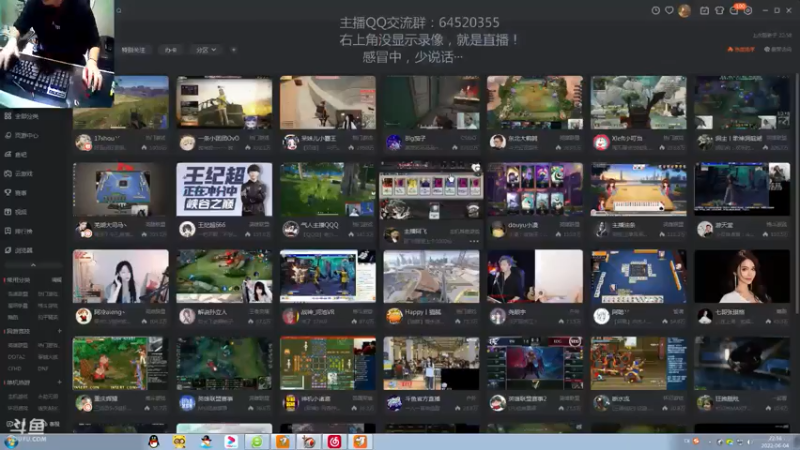Open 17shou's stream thumbnail
800x450 pixels.
(120, 103)
